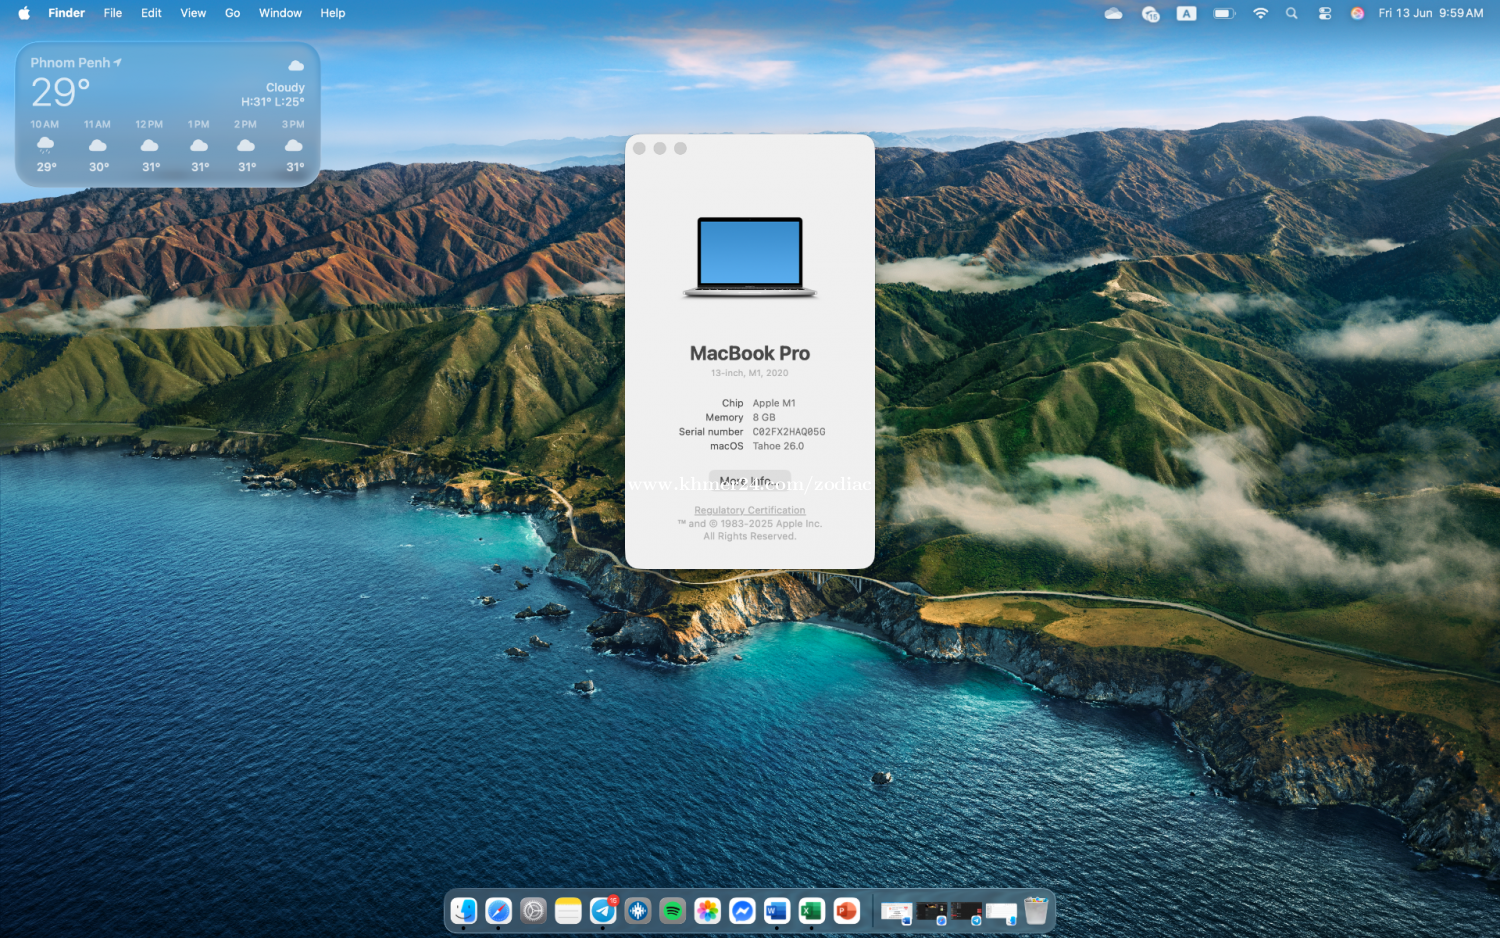Click the menu bar status icon showing badge 15

(x=1150, y=13)
